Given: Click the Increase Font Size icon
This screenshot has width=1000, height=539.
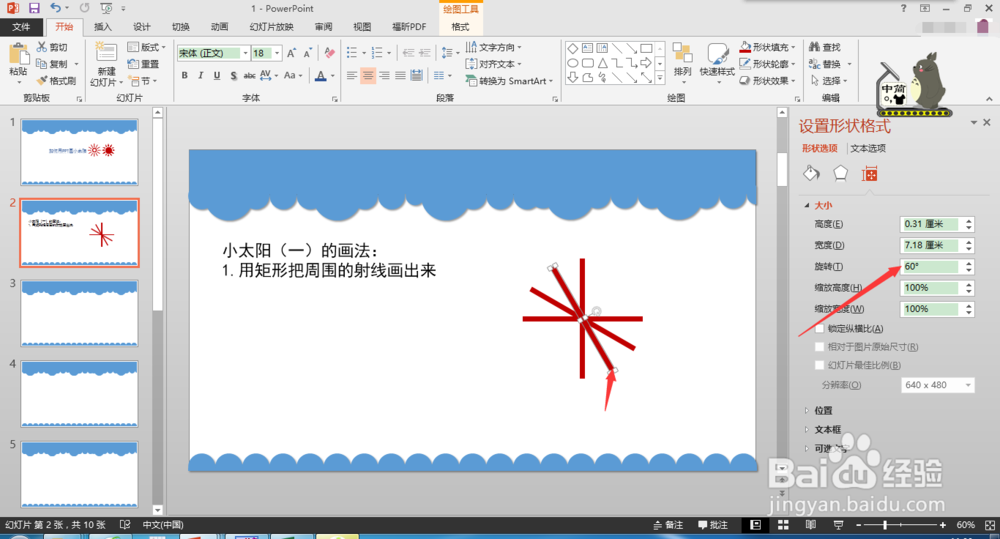Looking at the screenshot, I should 291,53.
